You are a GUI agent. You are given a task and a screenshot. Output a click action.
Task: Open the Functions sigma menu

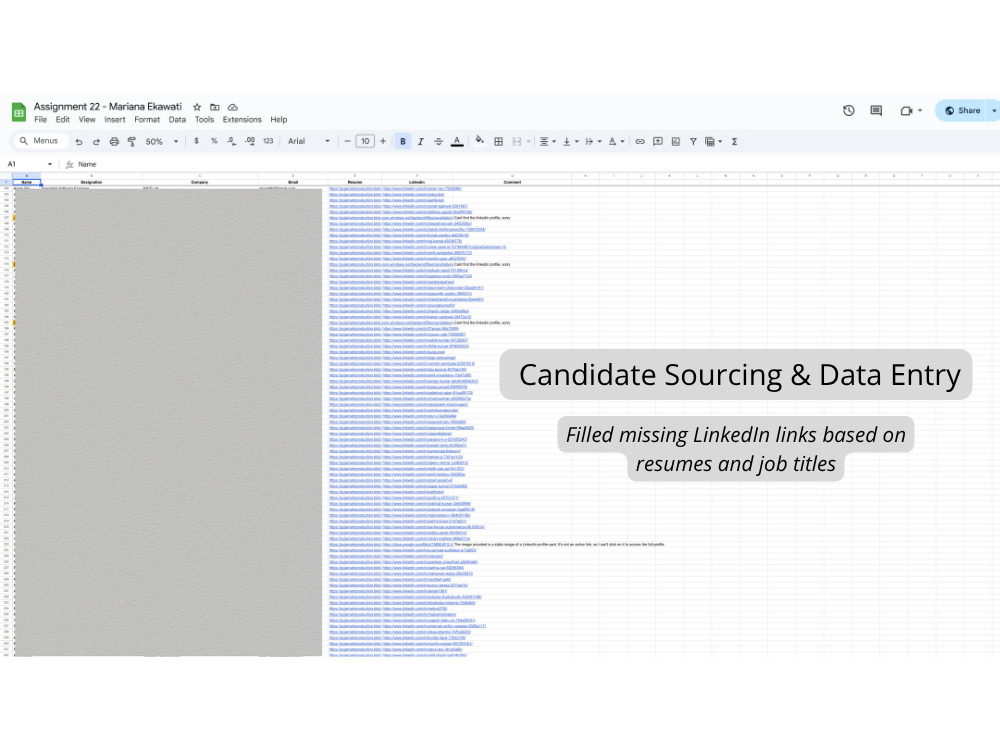coord(734,142)
